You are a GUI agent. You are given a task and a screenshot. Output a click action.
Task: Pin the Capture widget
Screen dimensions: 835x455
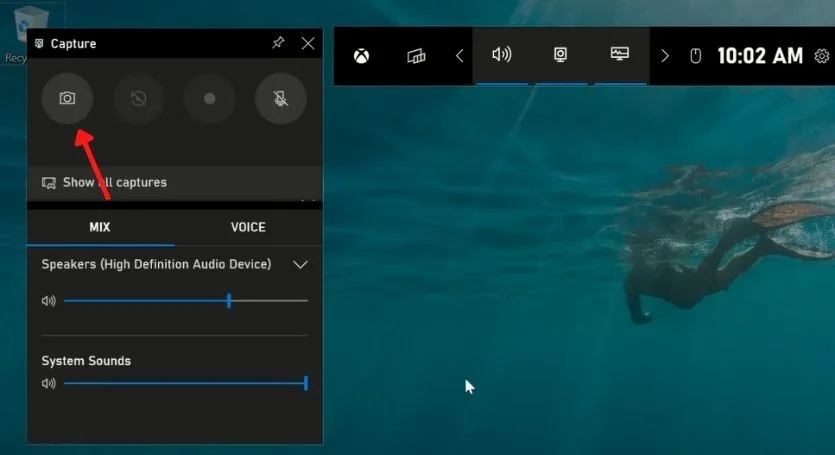[x=278, y=43]
